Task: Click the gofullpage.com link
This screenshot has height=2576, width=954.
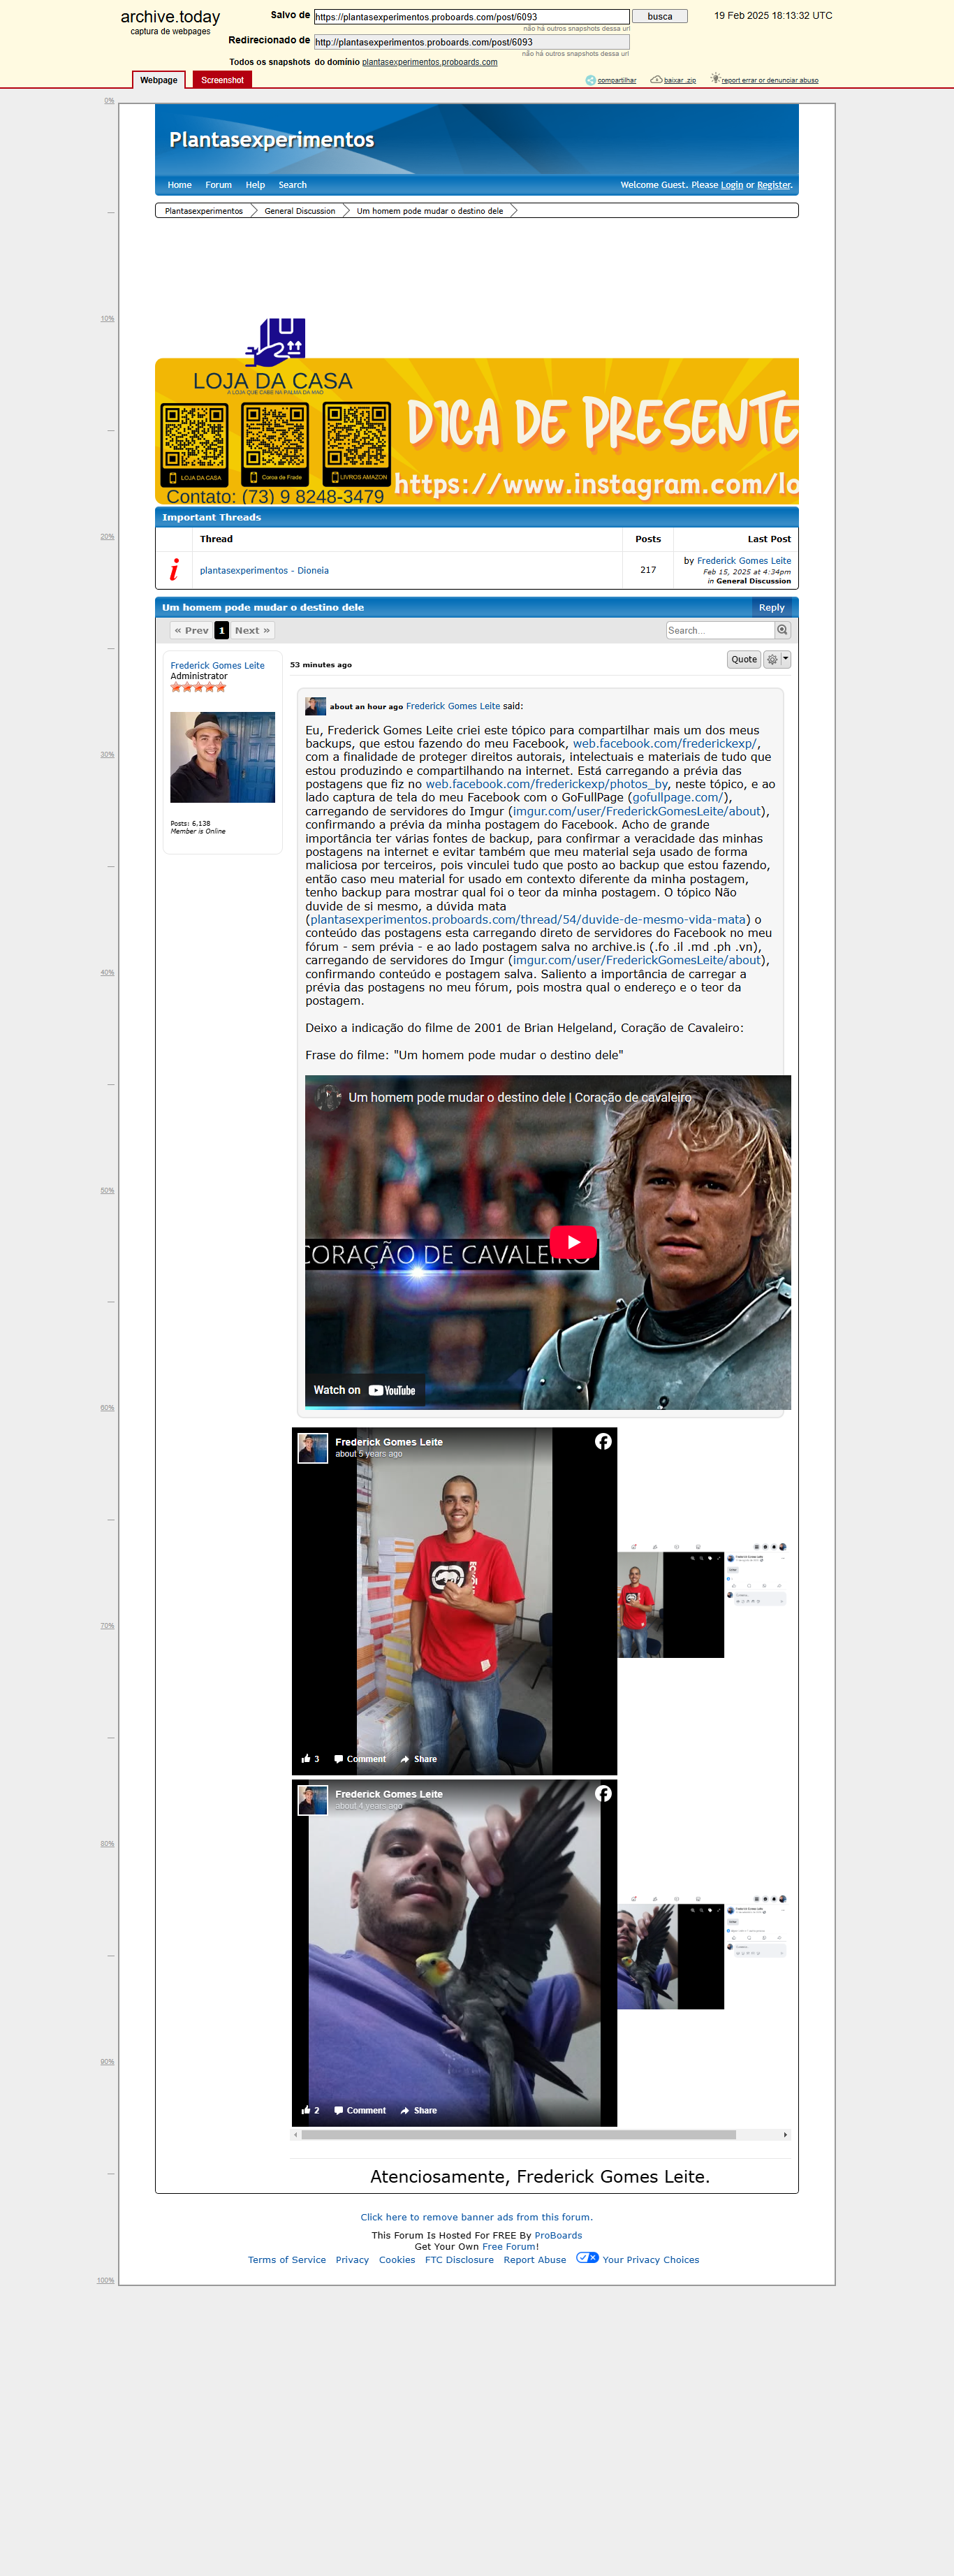Action: (x=678, y=798)
